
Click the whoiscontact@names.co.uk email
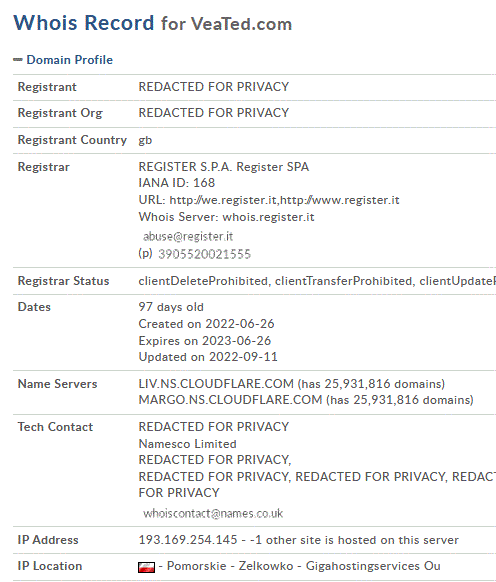[x=213, y=513]
